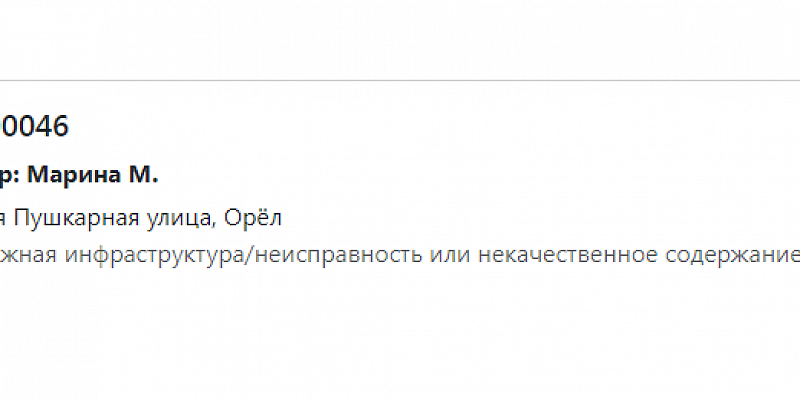Click the truncated author label before Марина
Viewport: 800px width, 400px height.
click(8, 176)
